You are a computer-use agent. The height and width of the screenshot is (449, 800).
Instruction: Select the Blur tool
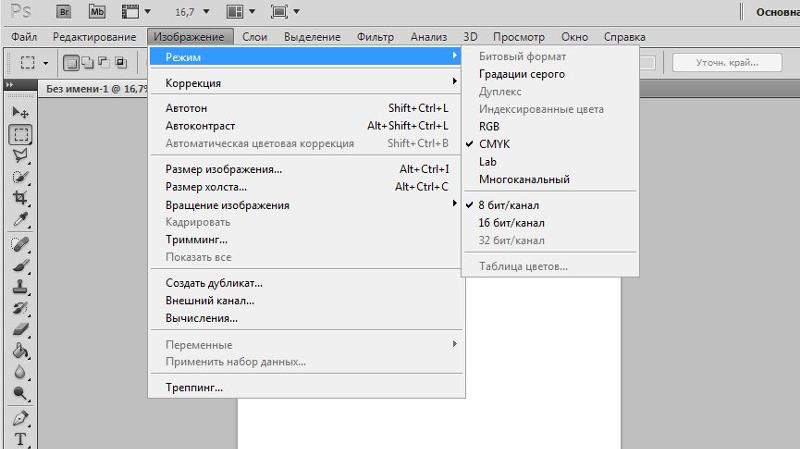20,372
